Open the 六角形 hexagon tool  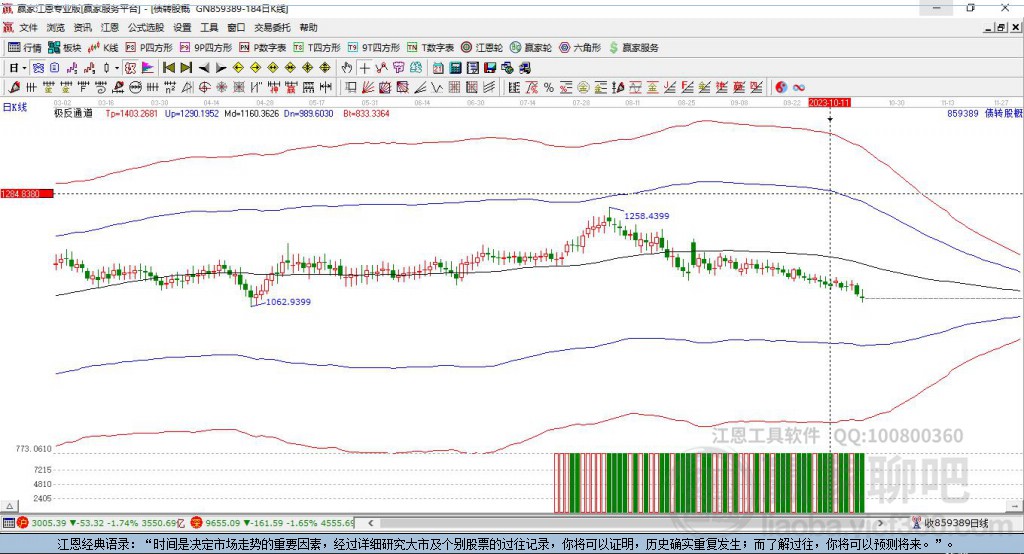point(580,48)
